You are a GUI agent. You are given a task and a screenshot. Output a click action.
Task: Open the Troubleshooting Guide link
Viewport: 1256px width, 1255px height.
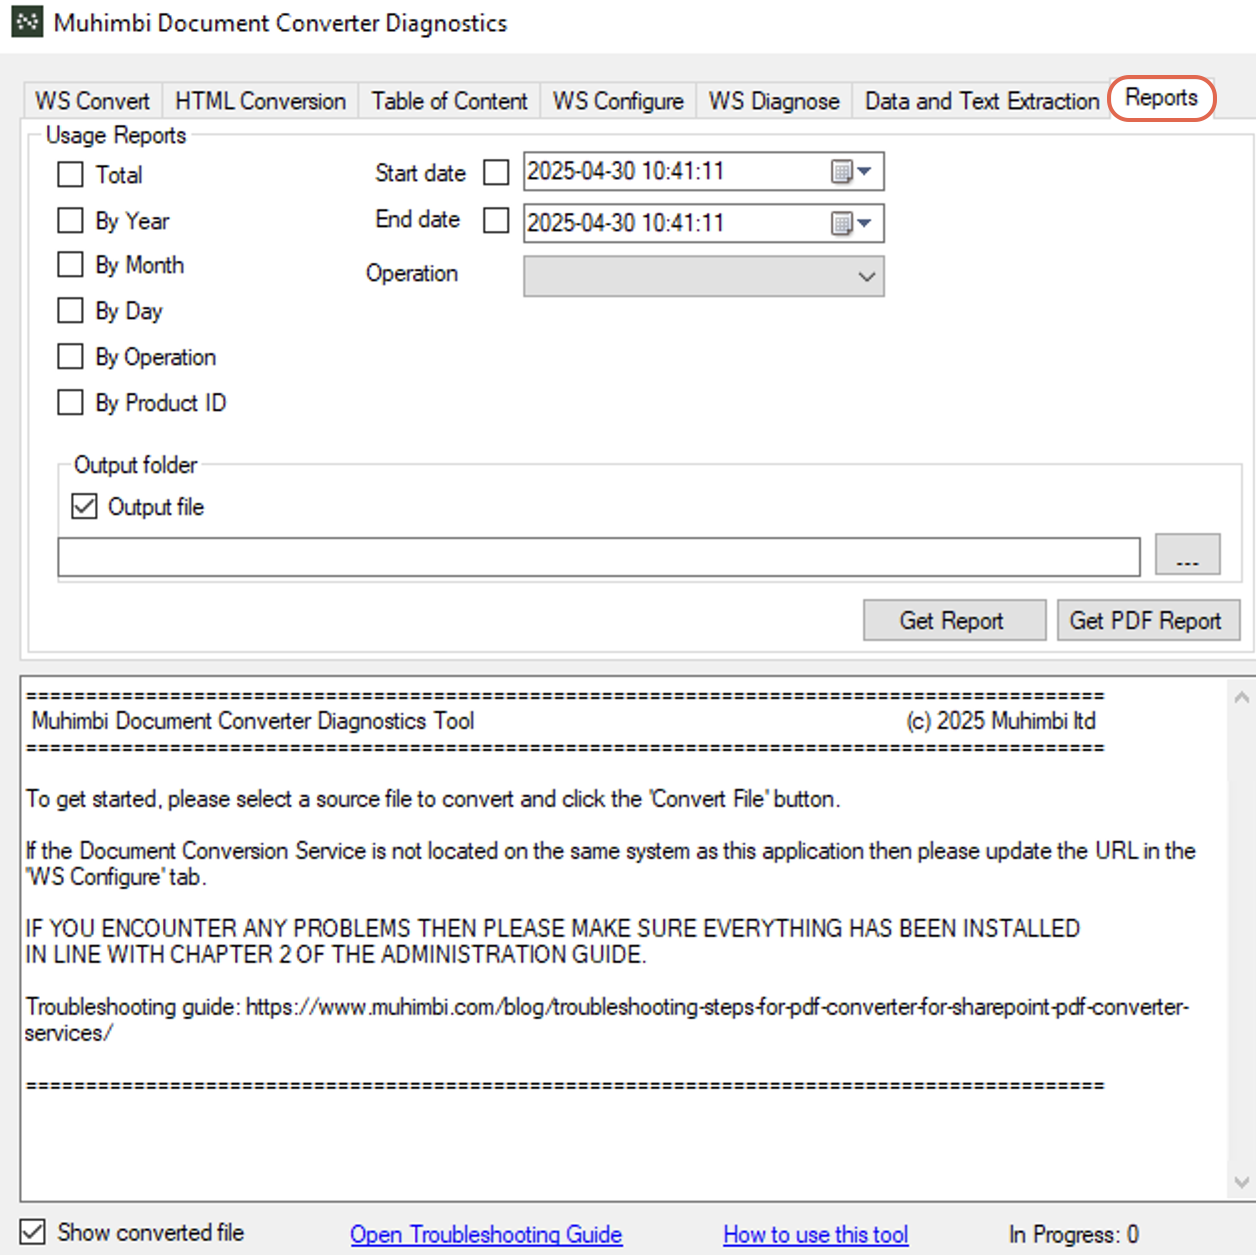(486, 1235)
